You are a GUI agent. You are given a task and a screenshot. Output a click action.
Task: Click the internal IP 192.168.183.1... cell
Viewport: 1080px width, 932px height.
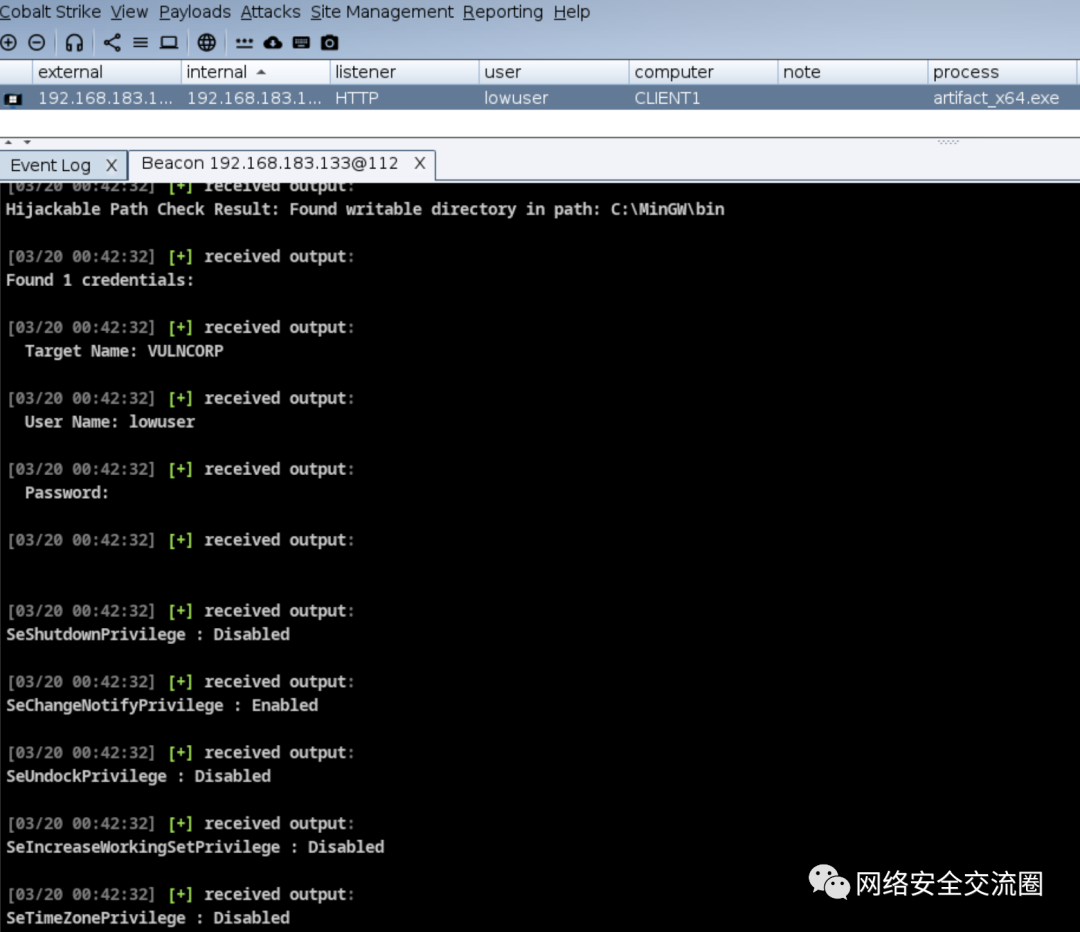(255, 99)
